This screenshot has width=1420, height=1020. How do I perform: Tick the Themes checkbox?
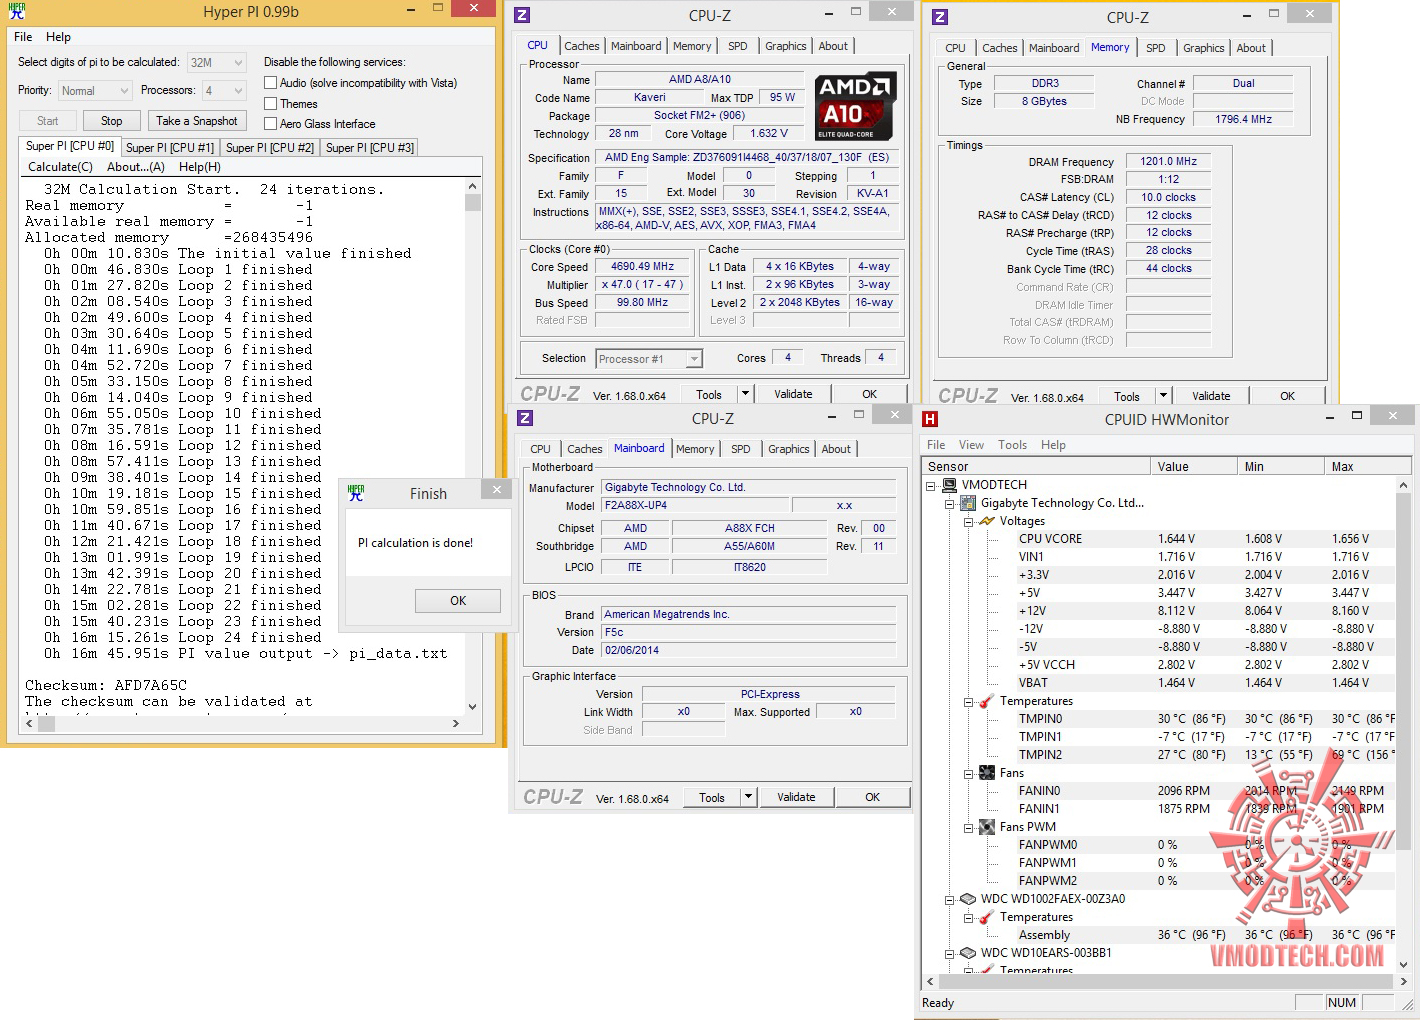[x=270, y=104]
